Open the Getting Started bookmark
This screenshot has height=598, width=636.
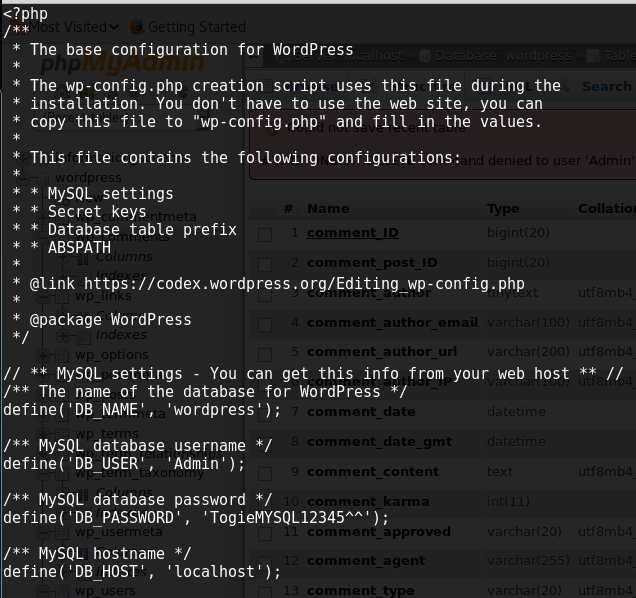[197, 27]
